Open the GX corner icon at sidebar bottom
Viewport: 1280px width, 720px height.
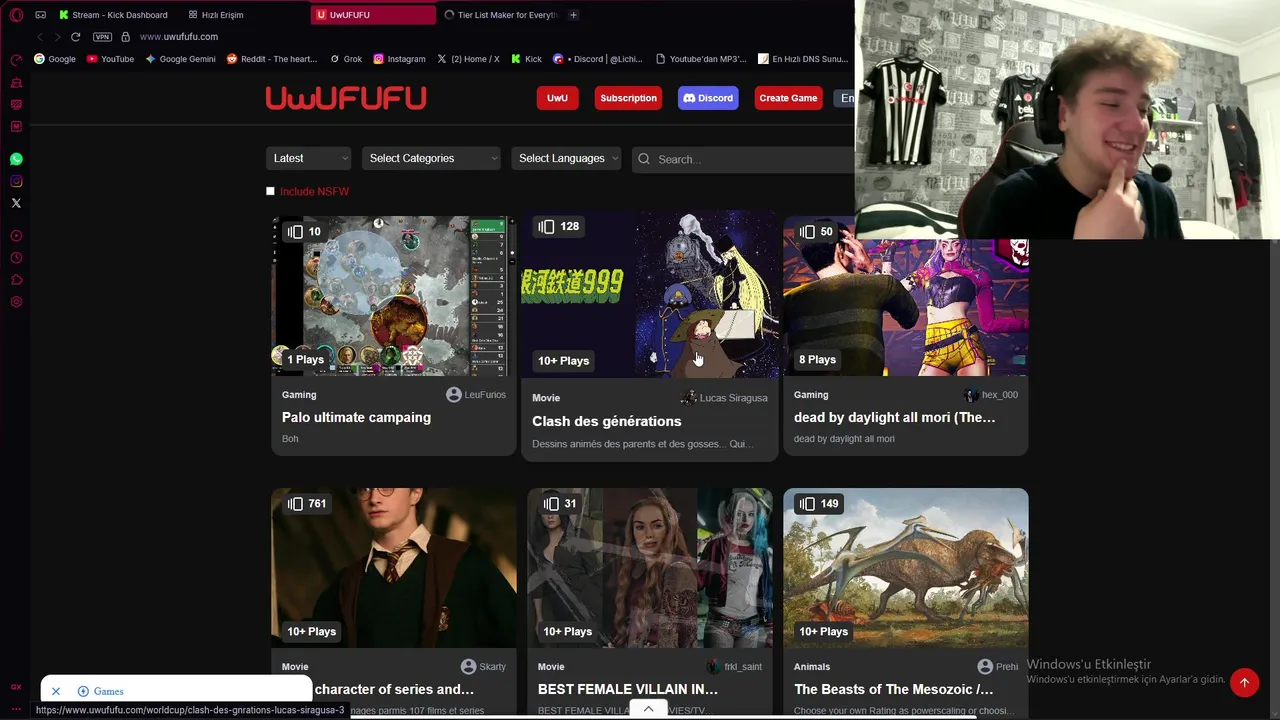[16, 687]
